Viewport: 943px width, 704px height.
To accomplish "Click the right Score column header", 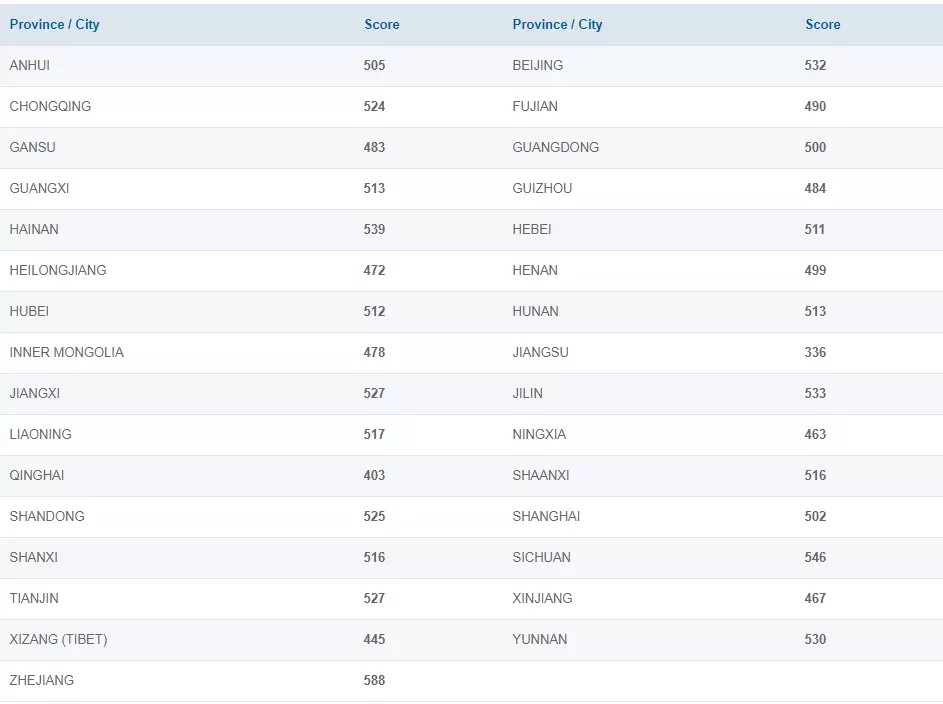I will click(822, 24).
